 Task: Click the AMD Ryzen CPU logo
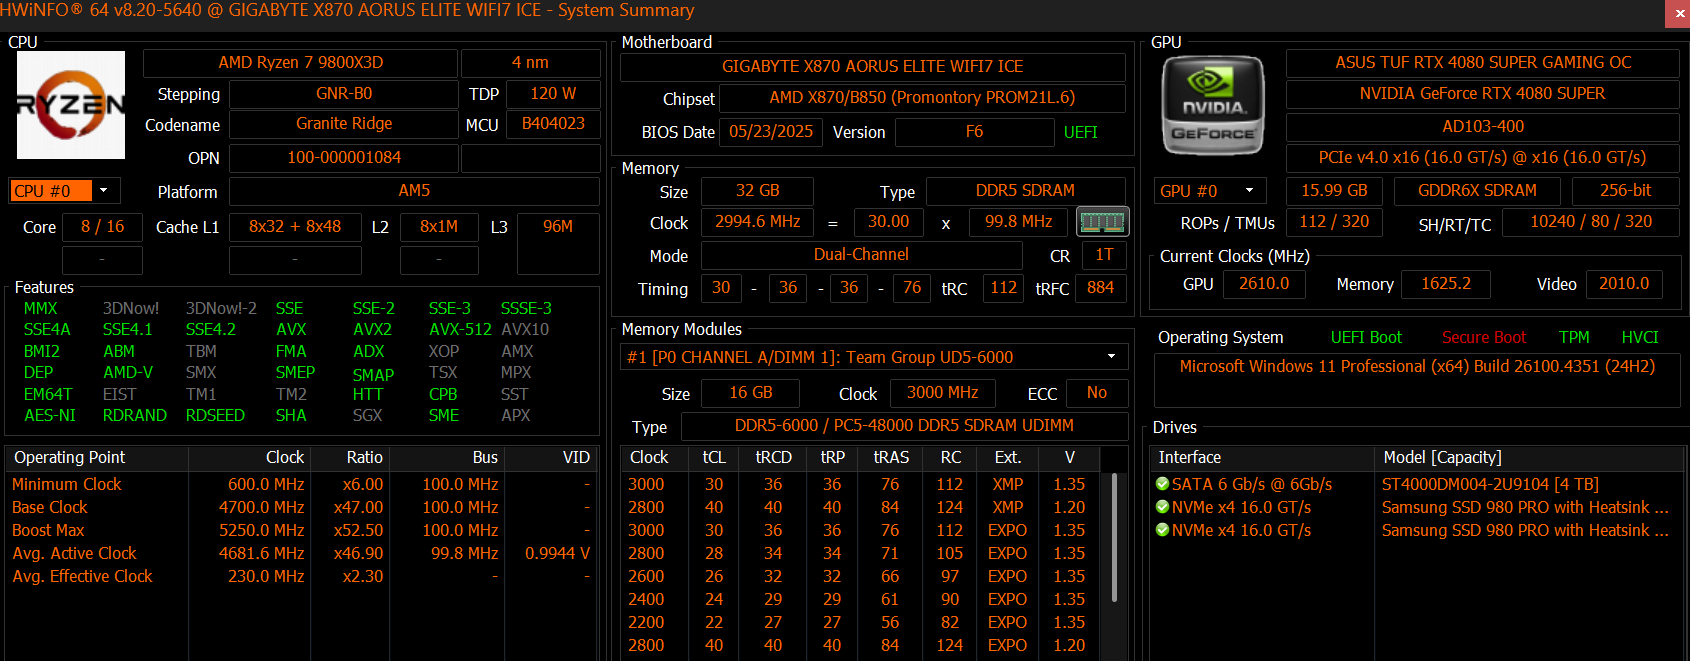[x=71, y=105]
